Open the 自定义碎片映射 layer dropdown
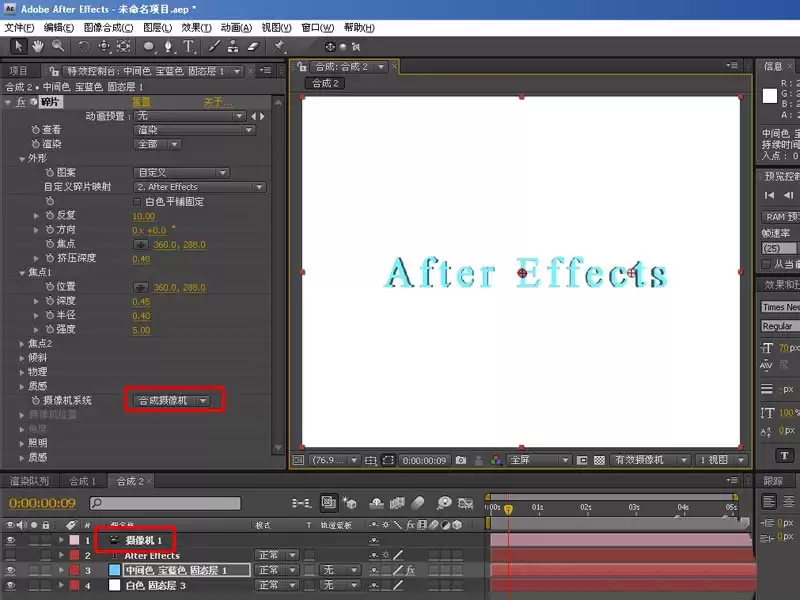 point(199,187)
